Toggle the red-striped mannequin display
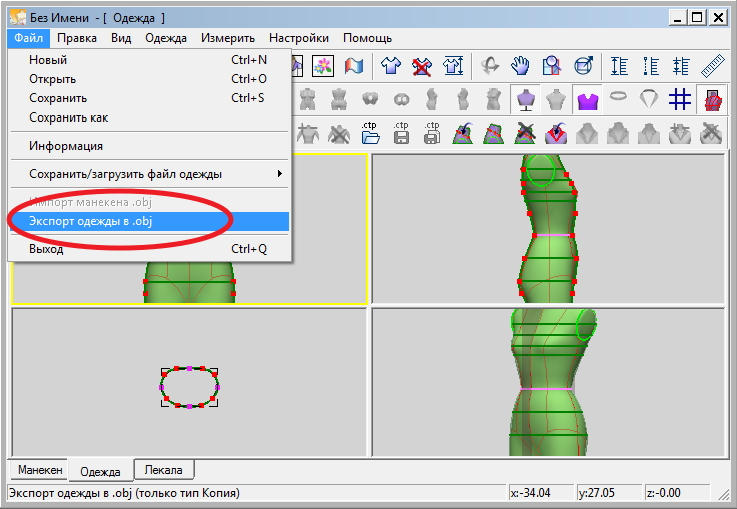This screenshot has height=509, width=737. pyautogui.click(x=712, y=100)
